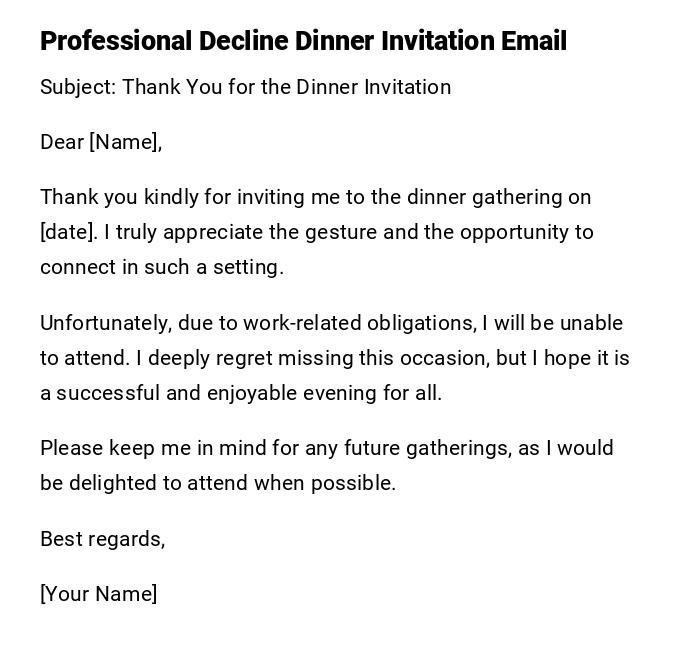Click the word "Subject:" label
700x656 pixels.
[78, 87]
